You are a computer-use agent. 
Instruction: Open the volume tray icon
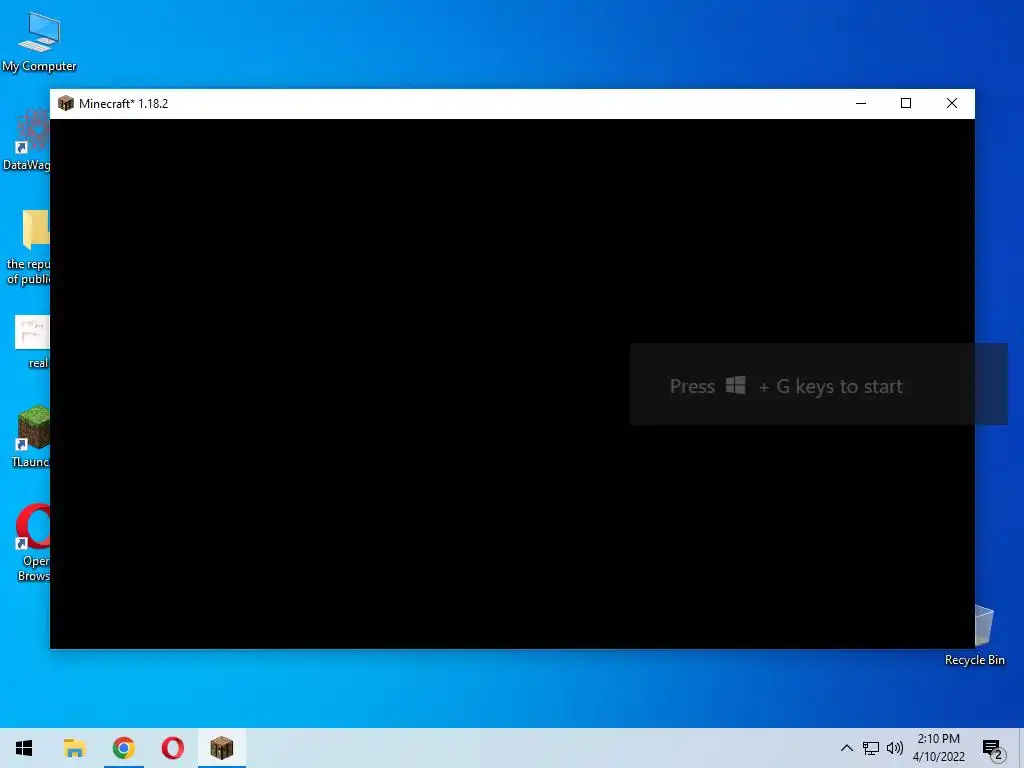tap(895, 748)
